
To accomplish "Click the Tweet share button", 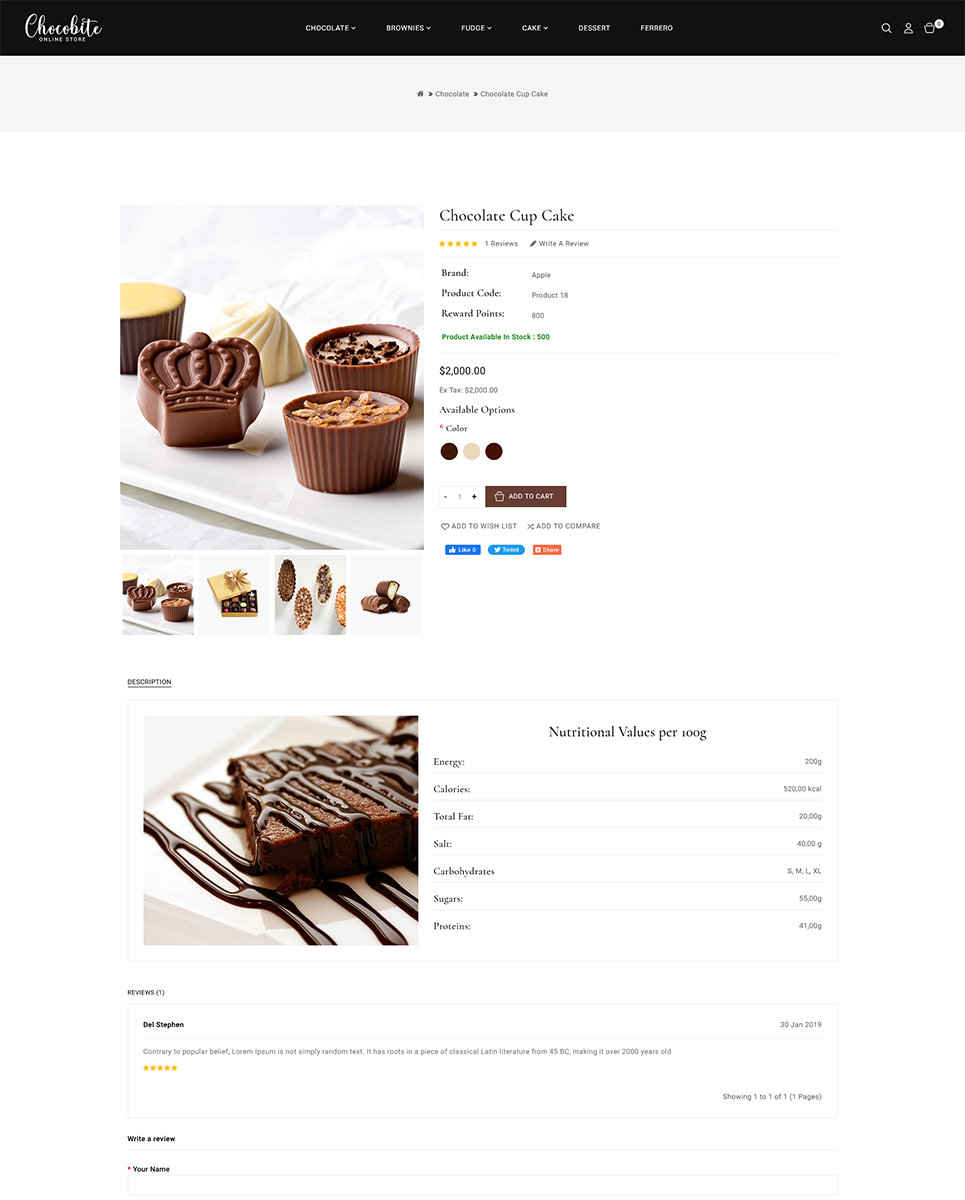I will pyautogui.click(x=506, y=550).
